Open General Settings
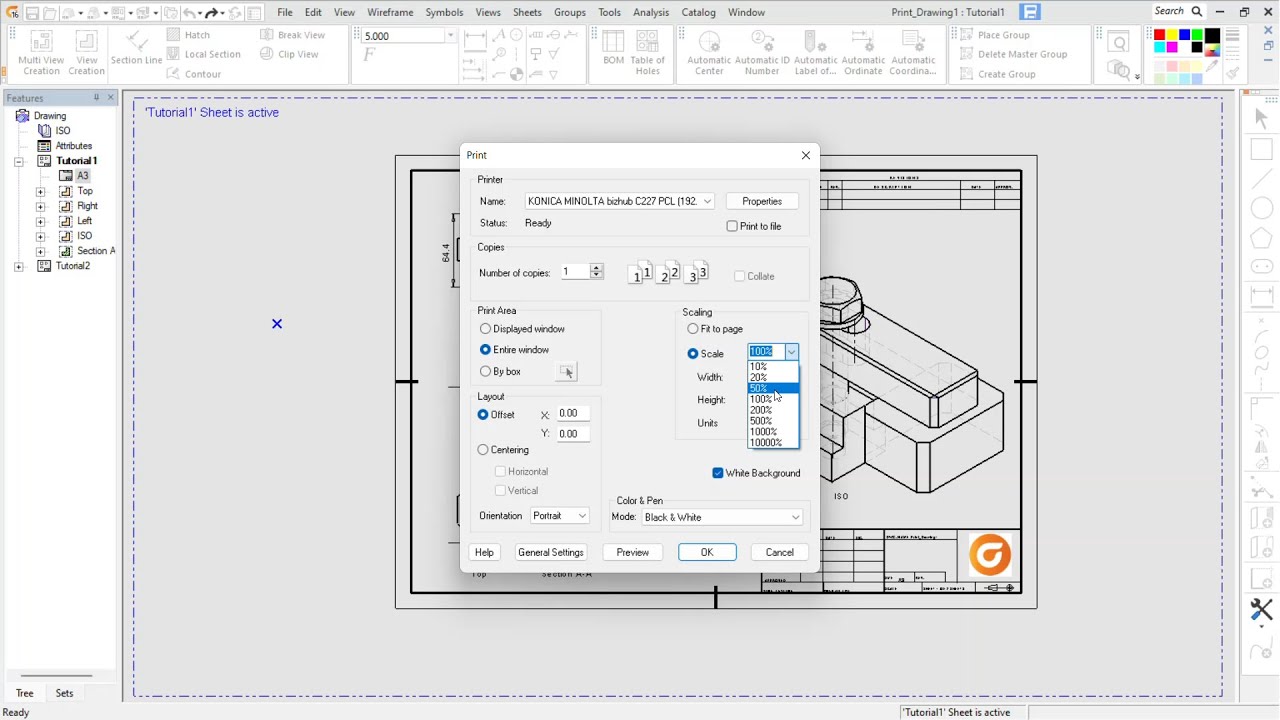 (x=551, y=552)
